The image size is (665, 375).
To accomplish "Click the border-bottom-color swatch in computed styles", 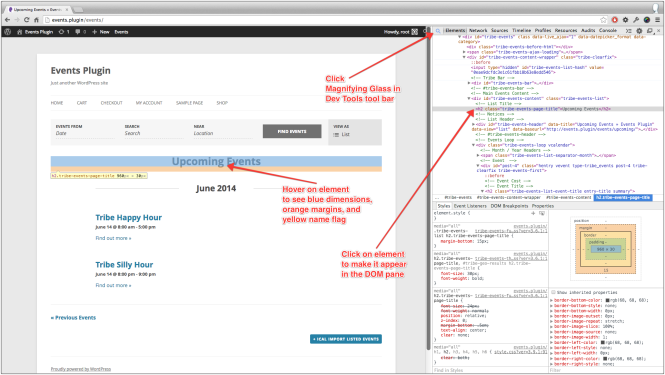I will tap(607, 300).
